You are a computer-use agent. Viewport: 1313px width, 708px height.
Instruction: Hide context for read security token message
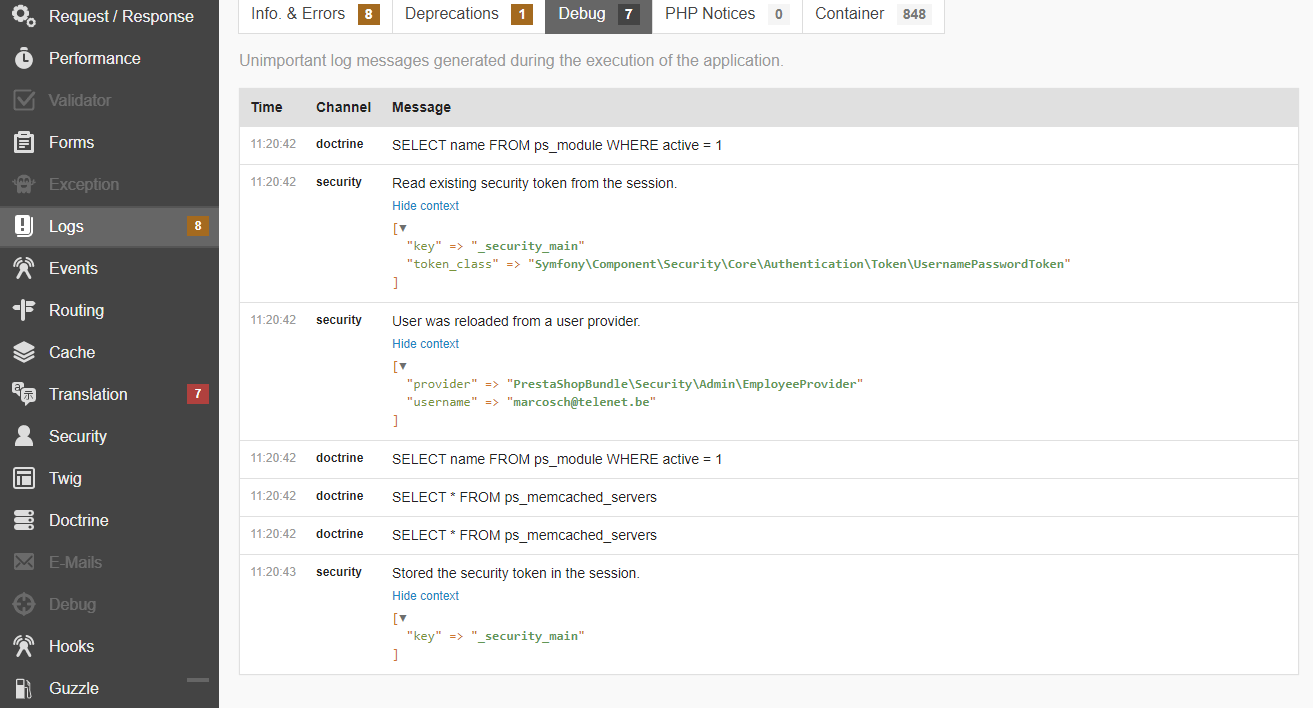pyautogui.click(x=425, y=206)
